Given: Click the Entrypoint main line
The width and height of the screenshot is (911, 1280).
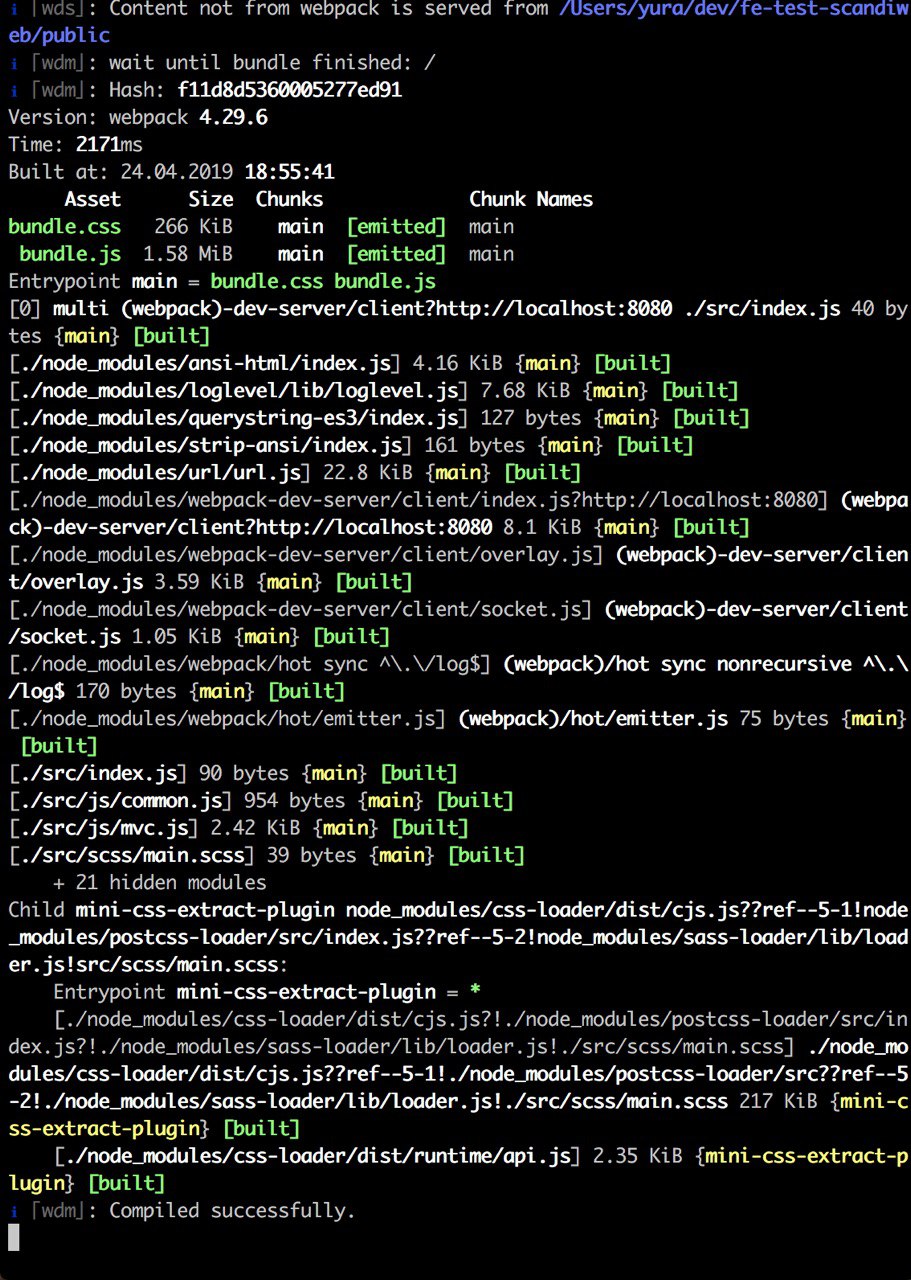Looking at the screenshot, I should click(x=222, y=281).
